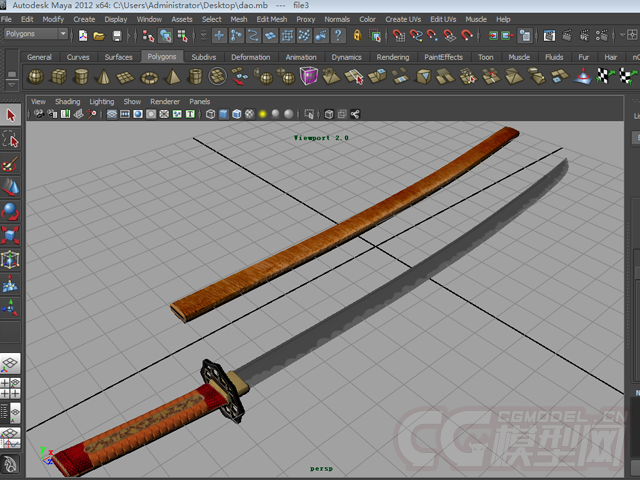Image resolution: width=640 pixels, height=480 pixels.
Task: Switch to single perspective view layout
Action: click(10, 365)
